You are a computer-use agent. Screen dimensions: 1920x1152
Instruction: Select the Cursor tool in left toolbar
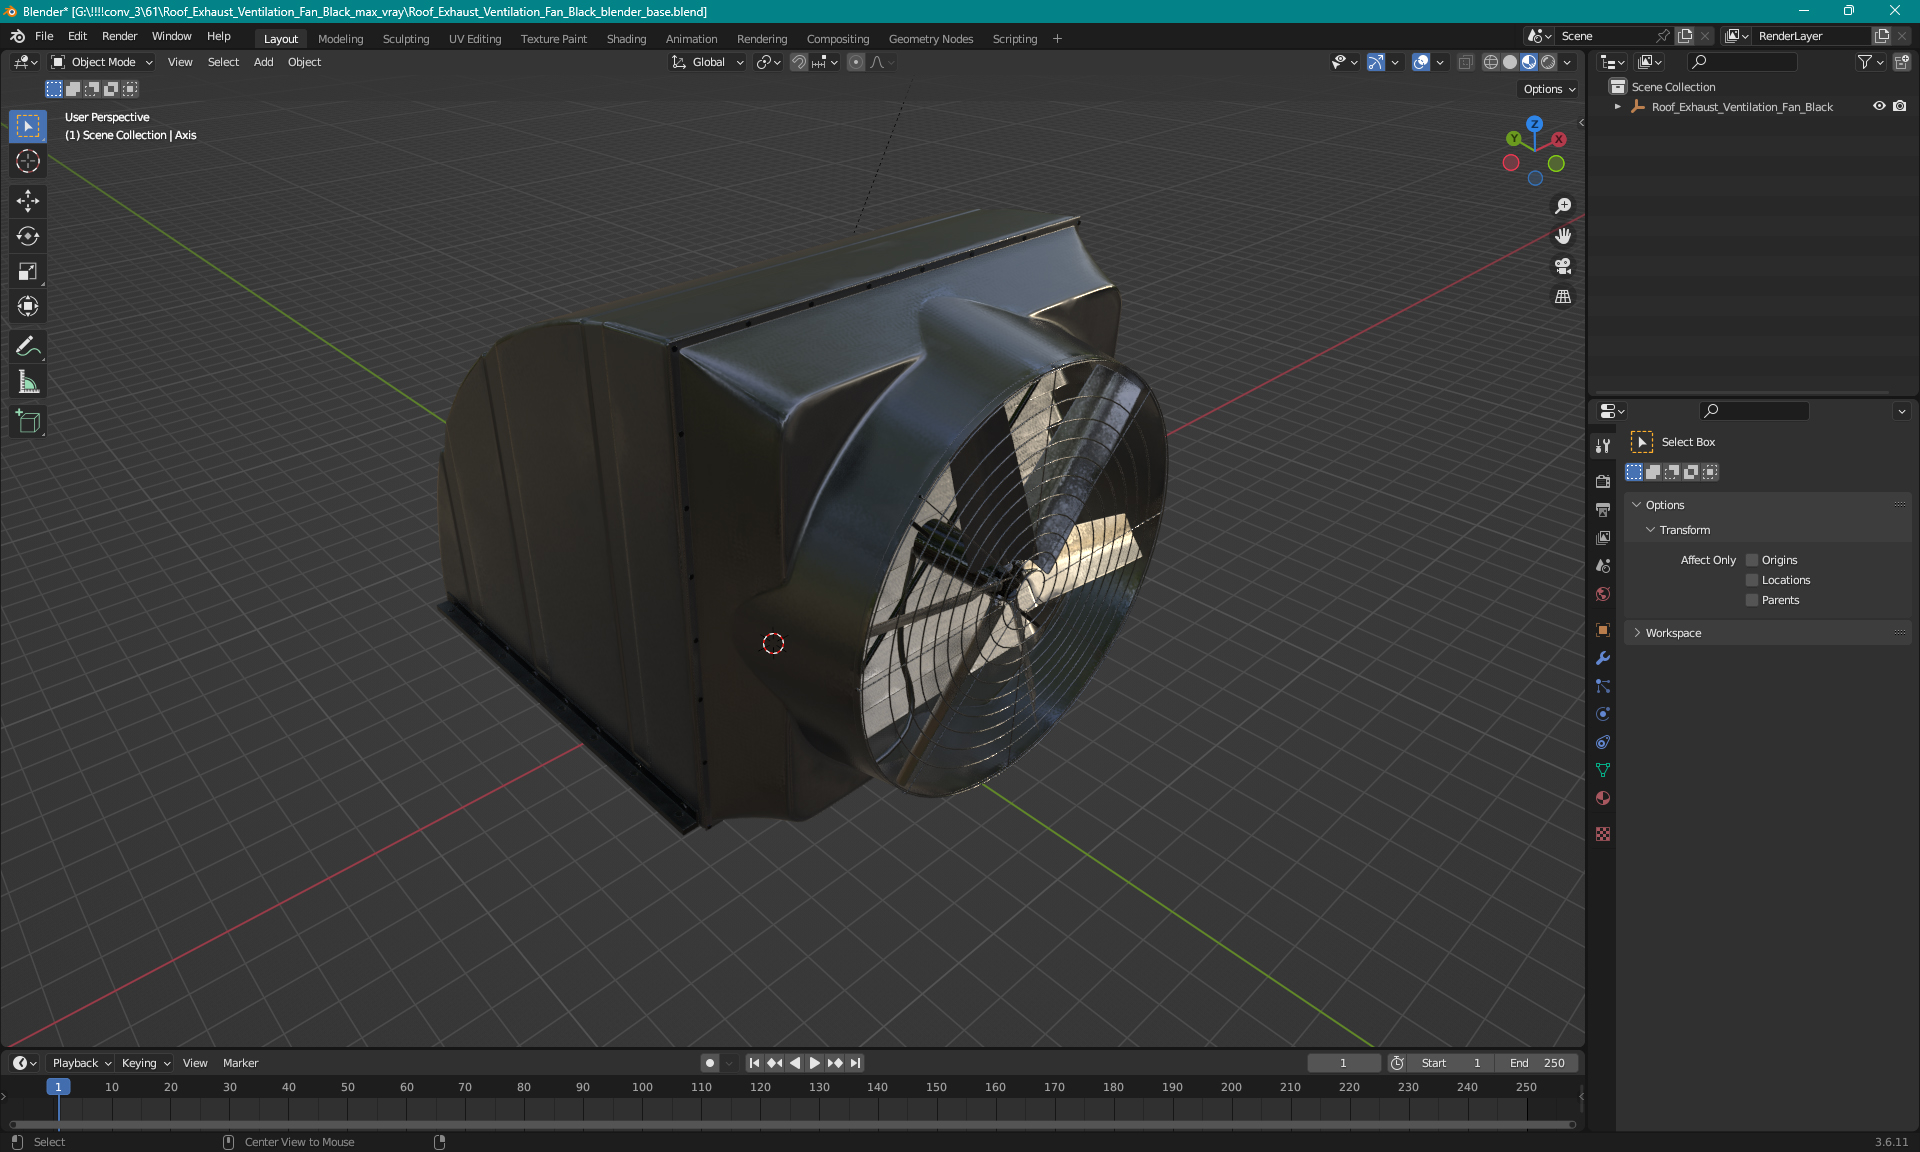pyautogui.click(x=28, y=161)
